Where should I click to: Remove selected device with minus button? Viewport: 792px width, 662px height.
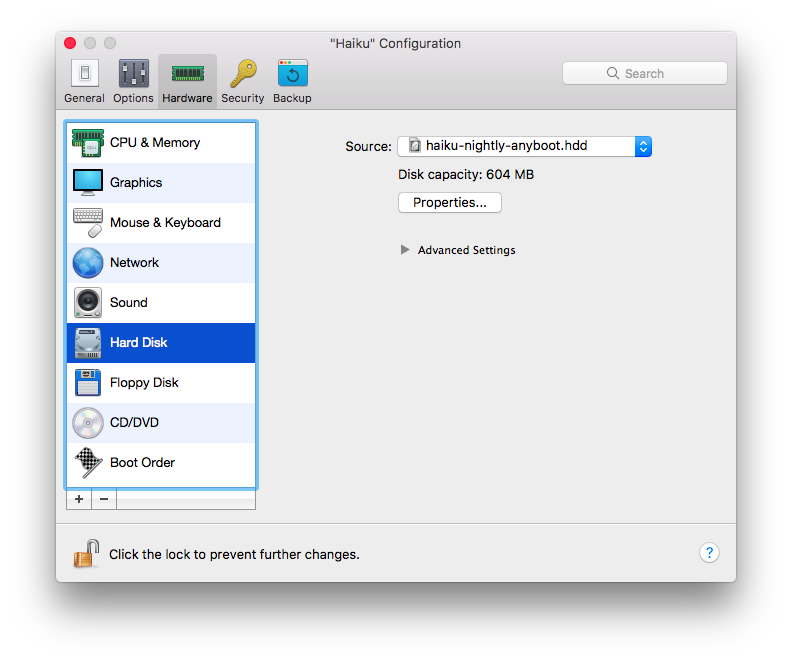(104, 499)
